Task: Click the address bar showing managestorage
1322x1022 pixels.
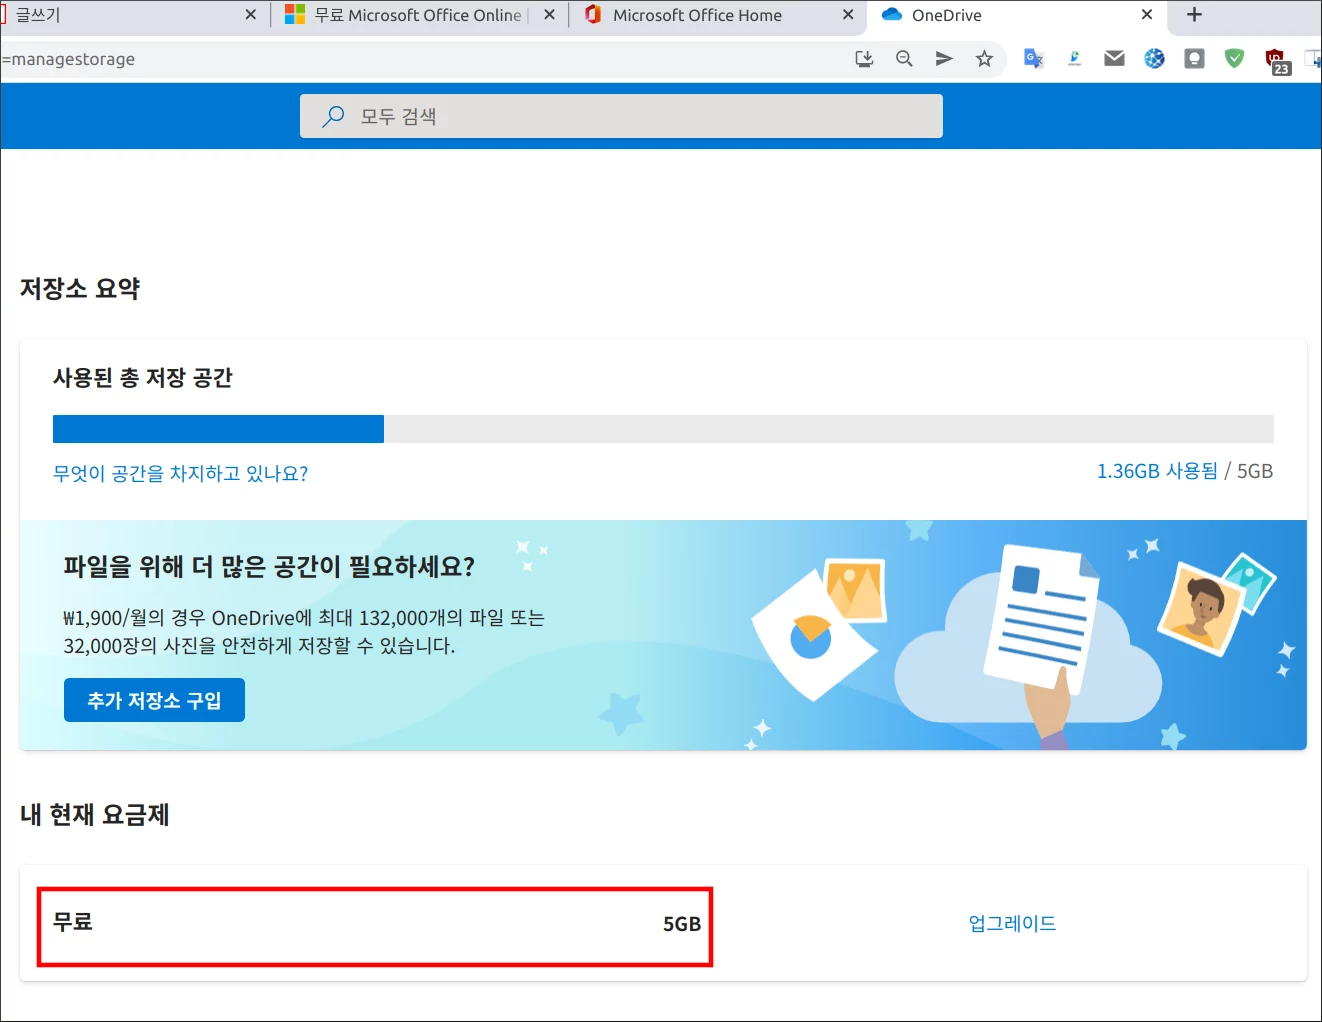Action: point(420,59)
